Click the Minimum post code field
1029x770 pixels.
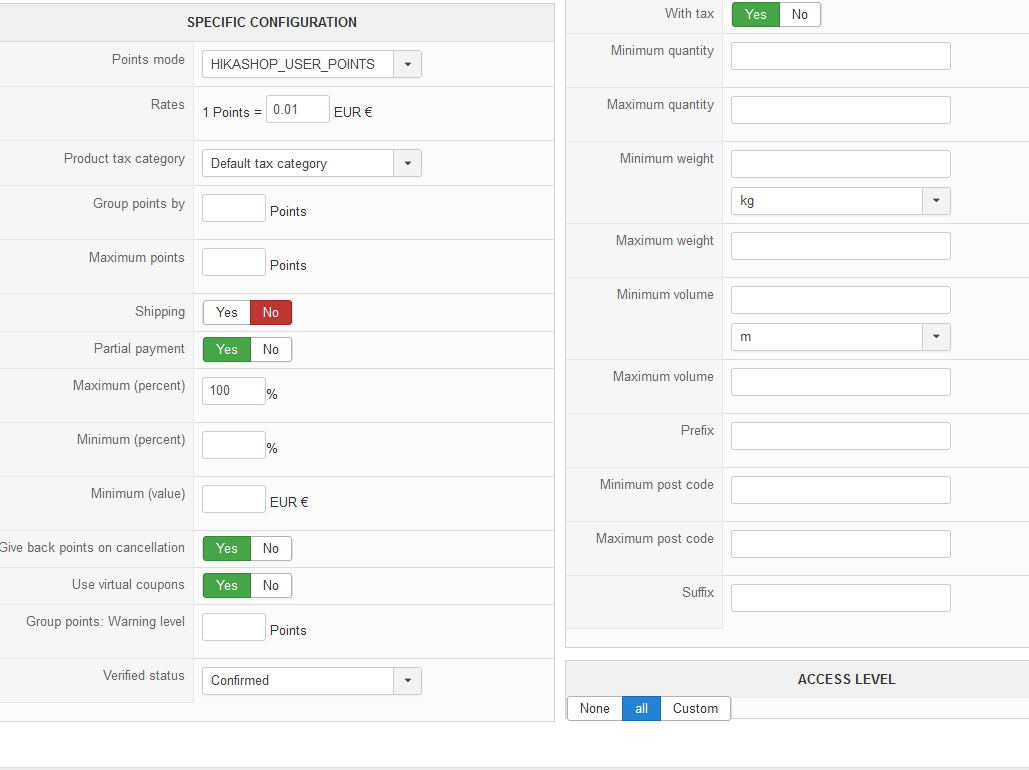point(840,490)
